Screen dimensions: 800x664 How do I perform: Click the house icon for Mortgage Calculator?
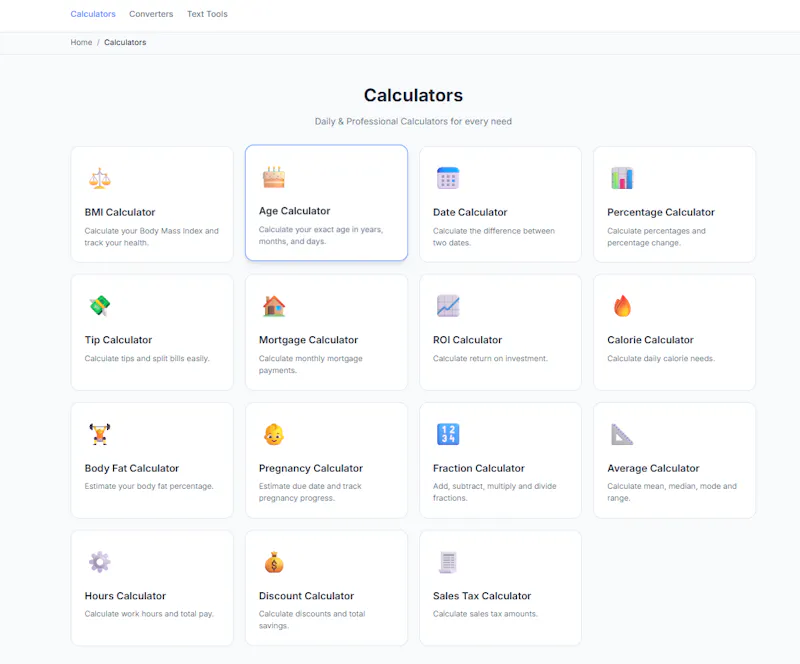[274, 306]
